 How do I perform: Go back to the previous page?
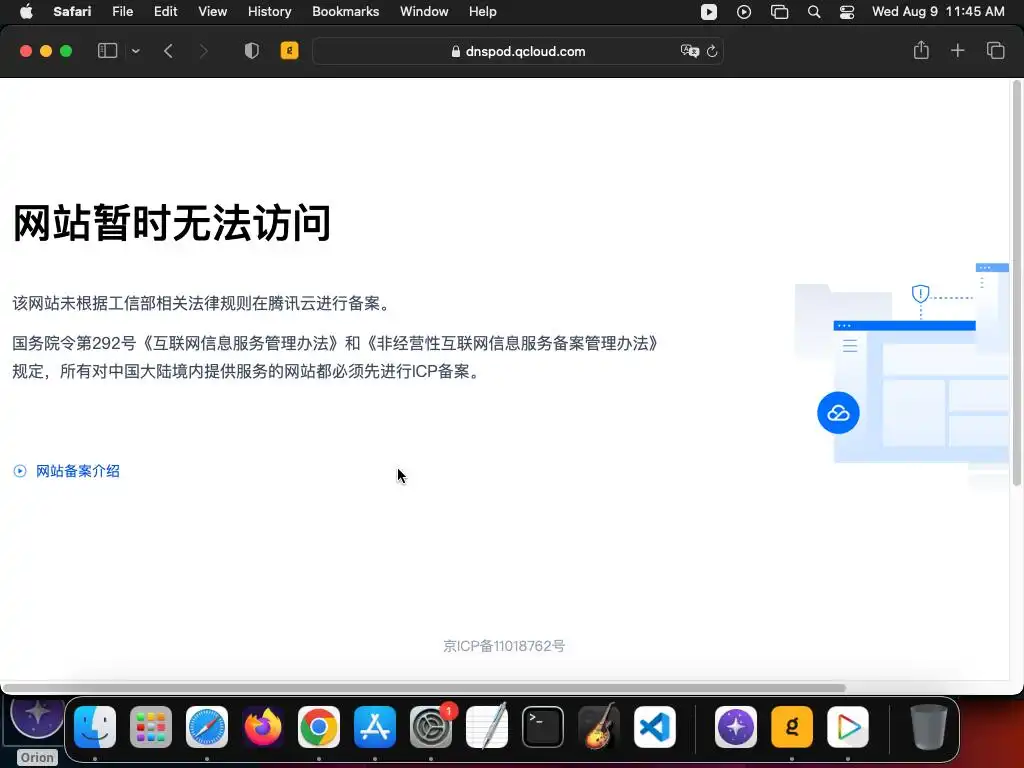click(x=168, y=51)
